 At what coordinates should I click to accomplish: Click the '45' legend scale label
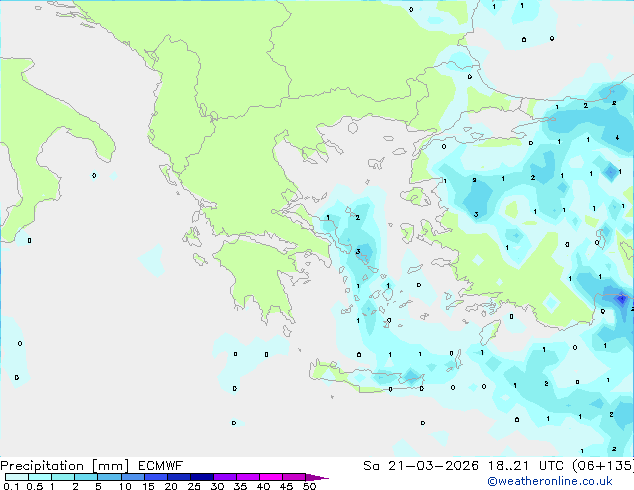[286, 486]
